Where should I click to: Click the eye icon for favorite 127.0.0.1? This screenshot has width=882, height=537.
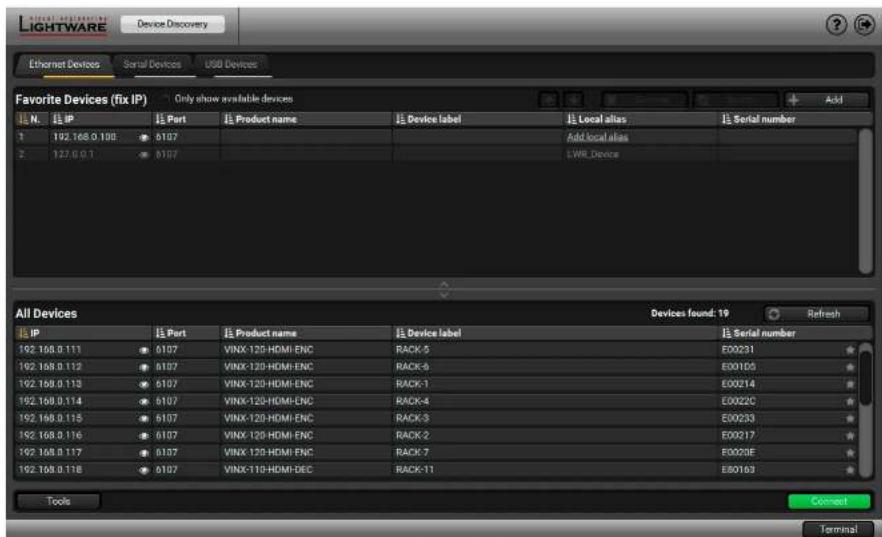(144, 155)
